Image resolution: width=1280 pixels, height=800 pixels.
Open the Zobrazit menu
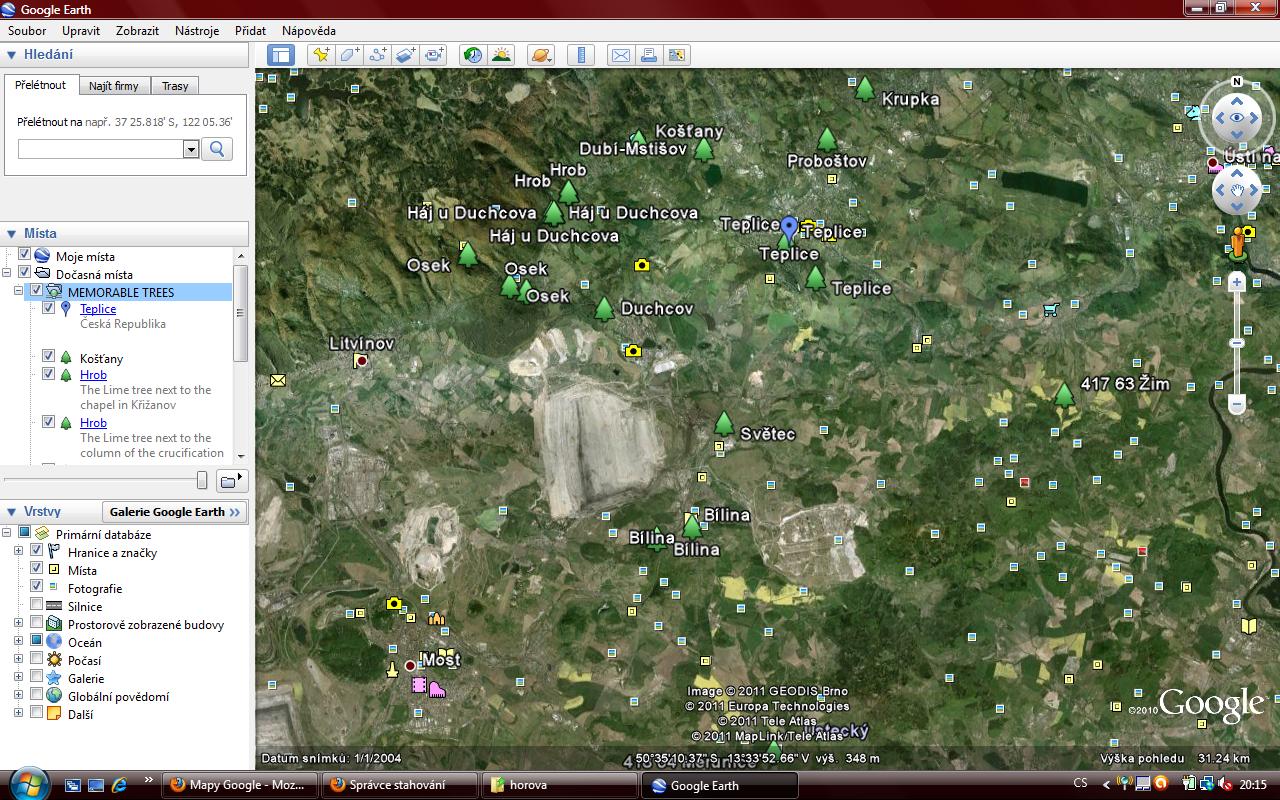click(x=138, y=31)
